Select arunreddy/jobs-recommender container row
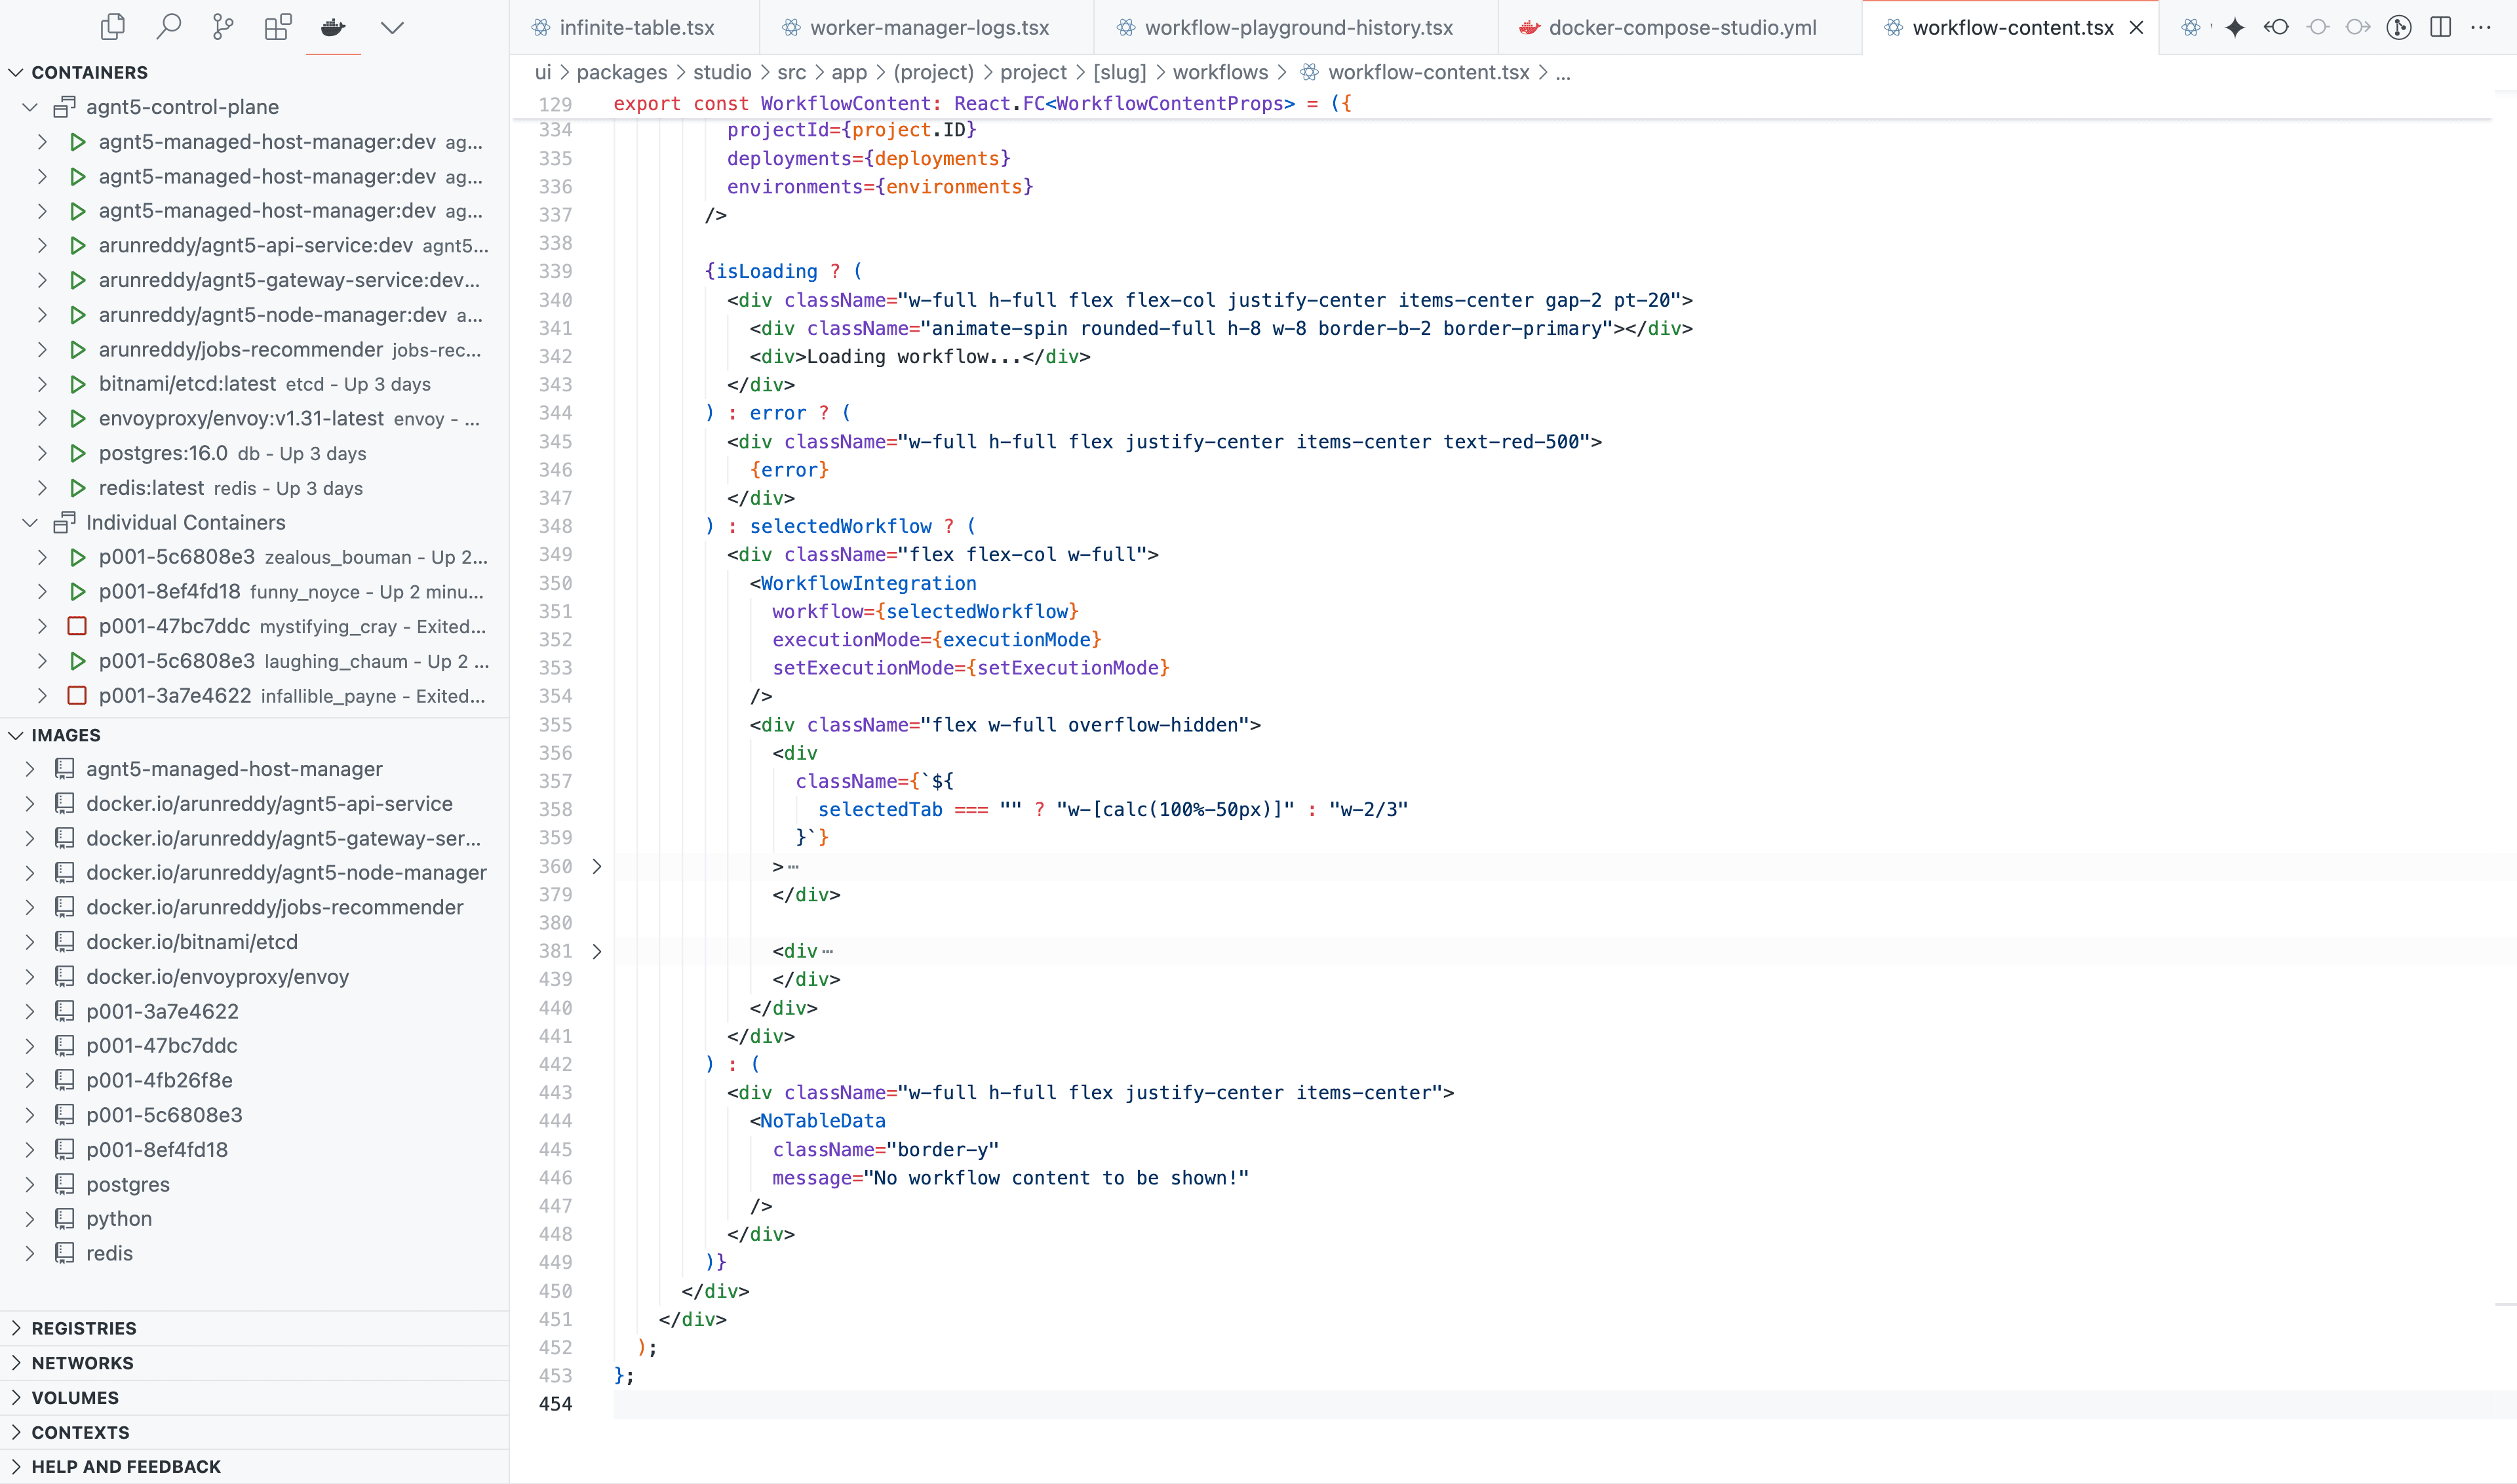This screenshot has width=2517, height=1484. [x=254, y=349]
